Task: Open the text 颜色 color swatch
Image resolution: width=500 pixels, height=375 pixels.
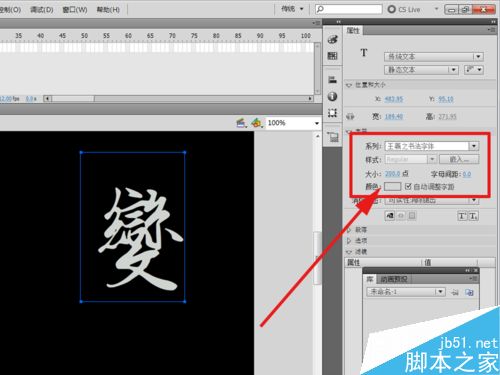Action: 392,186
